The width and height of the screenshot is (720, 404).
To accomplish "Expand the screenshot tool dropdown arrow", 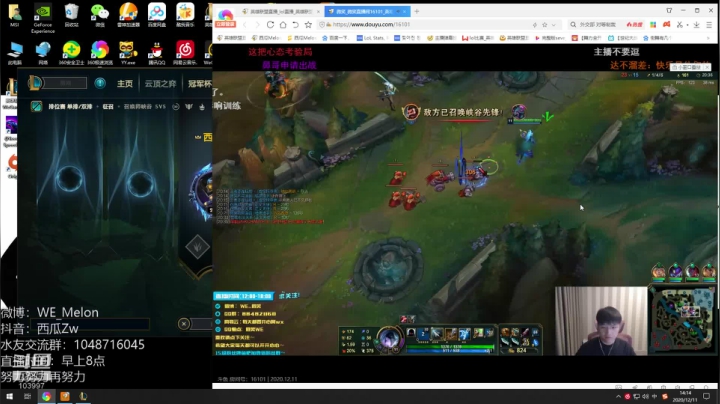I will tap(687, 25).
